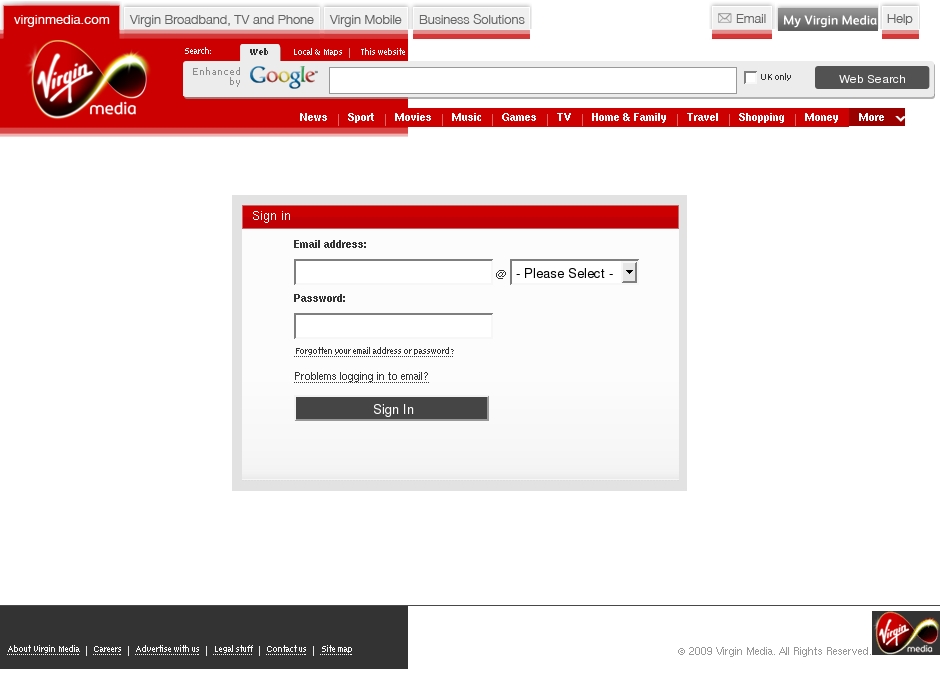Open the Movies section

click(412, 117)
